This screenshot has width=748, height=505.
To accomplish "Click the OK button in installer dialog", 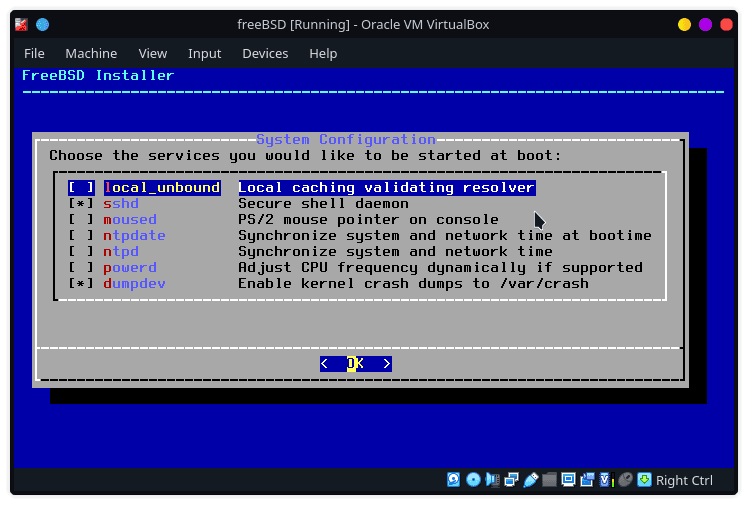I will tap(356, 364).
